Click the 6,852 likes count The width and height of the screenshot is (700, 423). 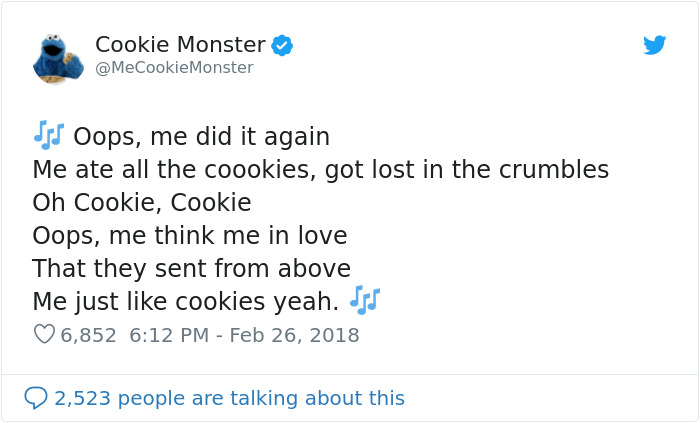click(89, 336)
